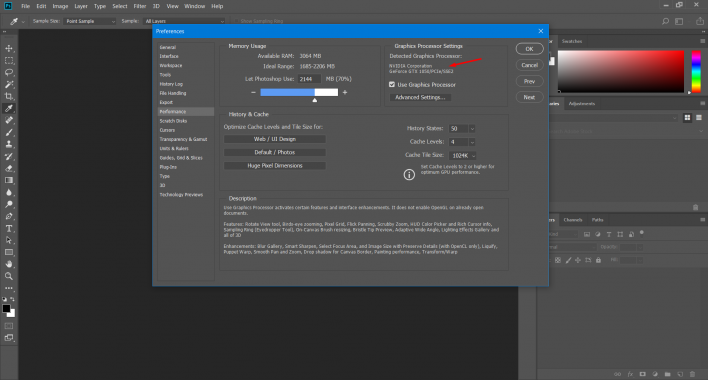Viewport: 708px width, 380px height.
Task: Select the Rectangle shape tool
Action: (9, 252)
